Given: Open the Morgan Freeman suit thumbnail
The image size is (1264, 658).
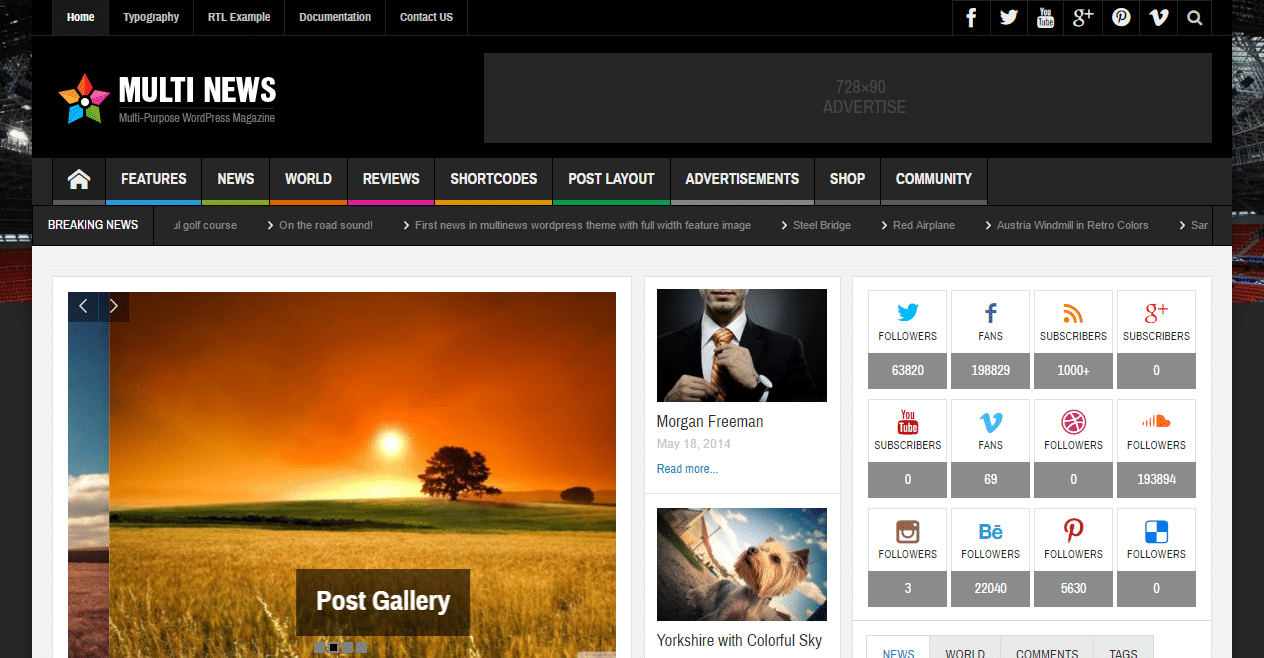Looking at the screenshot, I should [742, 345].
